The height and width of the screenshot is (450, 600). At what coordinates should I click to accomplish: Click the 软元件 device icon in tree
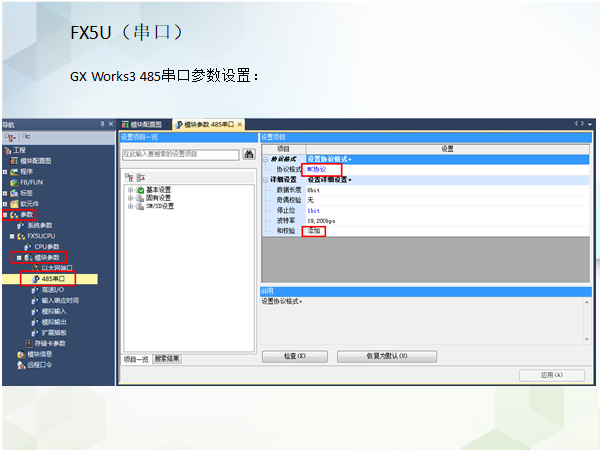pos(15,204)
